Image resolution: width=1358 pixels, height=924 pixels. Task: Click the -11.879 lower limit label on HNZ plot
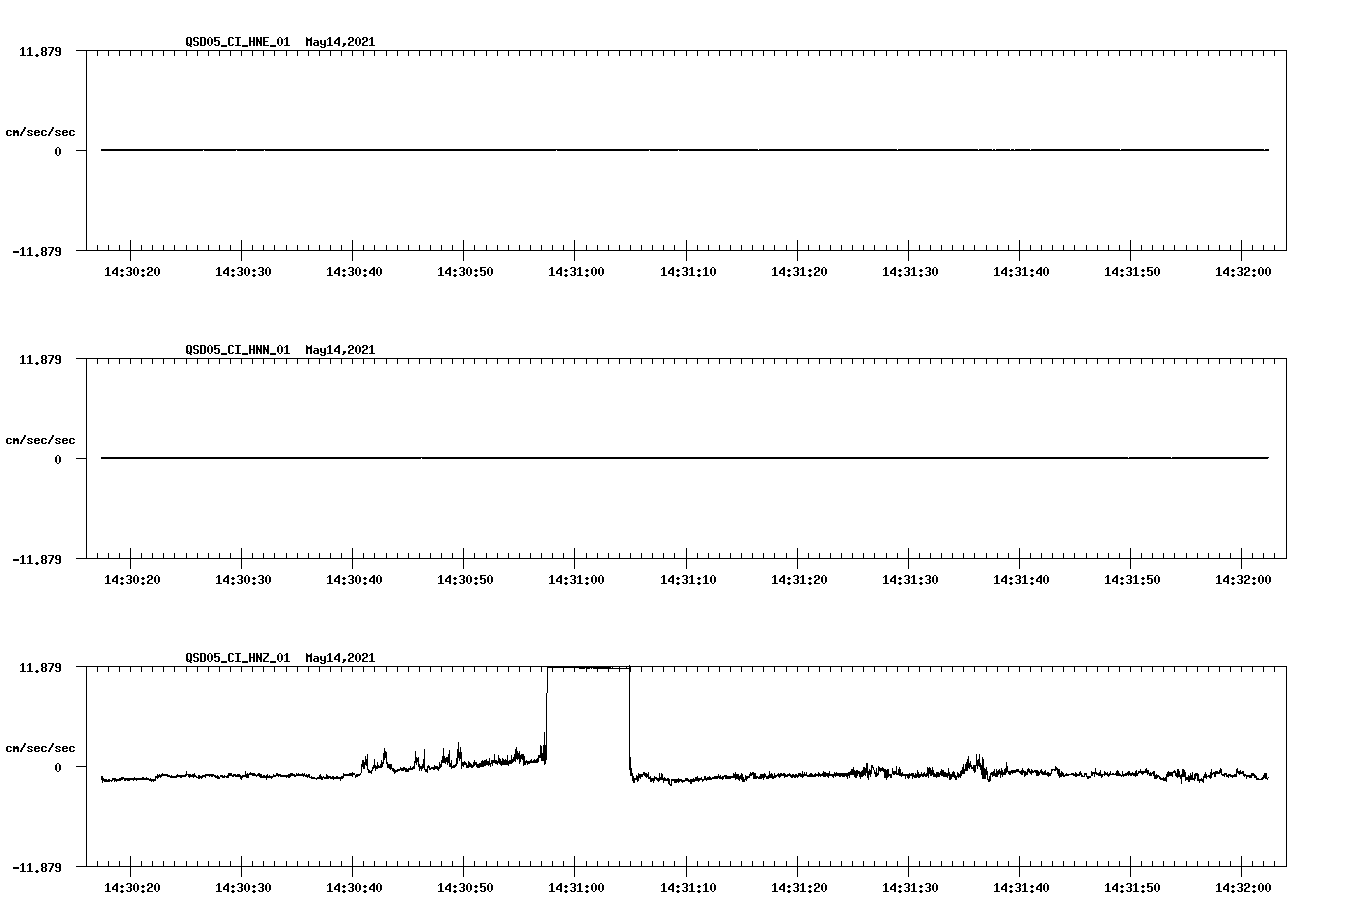36,866
